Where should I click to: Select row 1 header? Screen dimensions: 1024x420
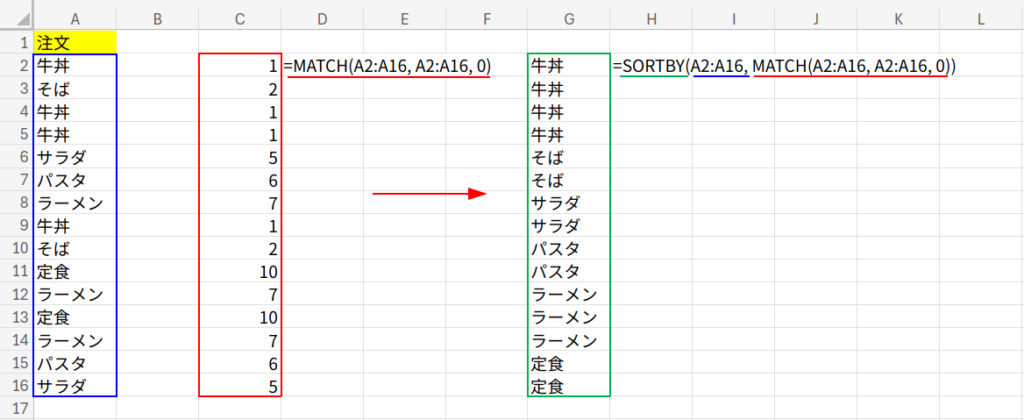[16, 43]
